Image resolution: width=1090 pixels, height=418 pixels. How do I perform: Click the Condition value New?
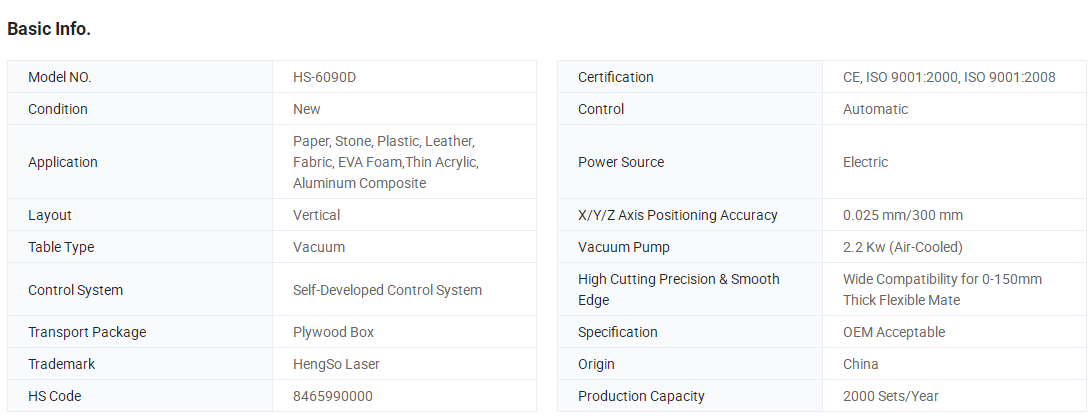[x=307, y=109]
